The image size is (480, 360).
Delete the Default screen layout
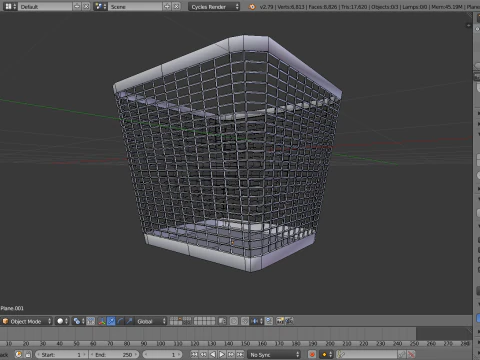86,6
